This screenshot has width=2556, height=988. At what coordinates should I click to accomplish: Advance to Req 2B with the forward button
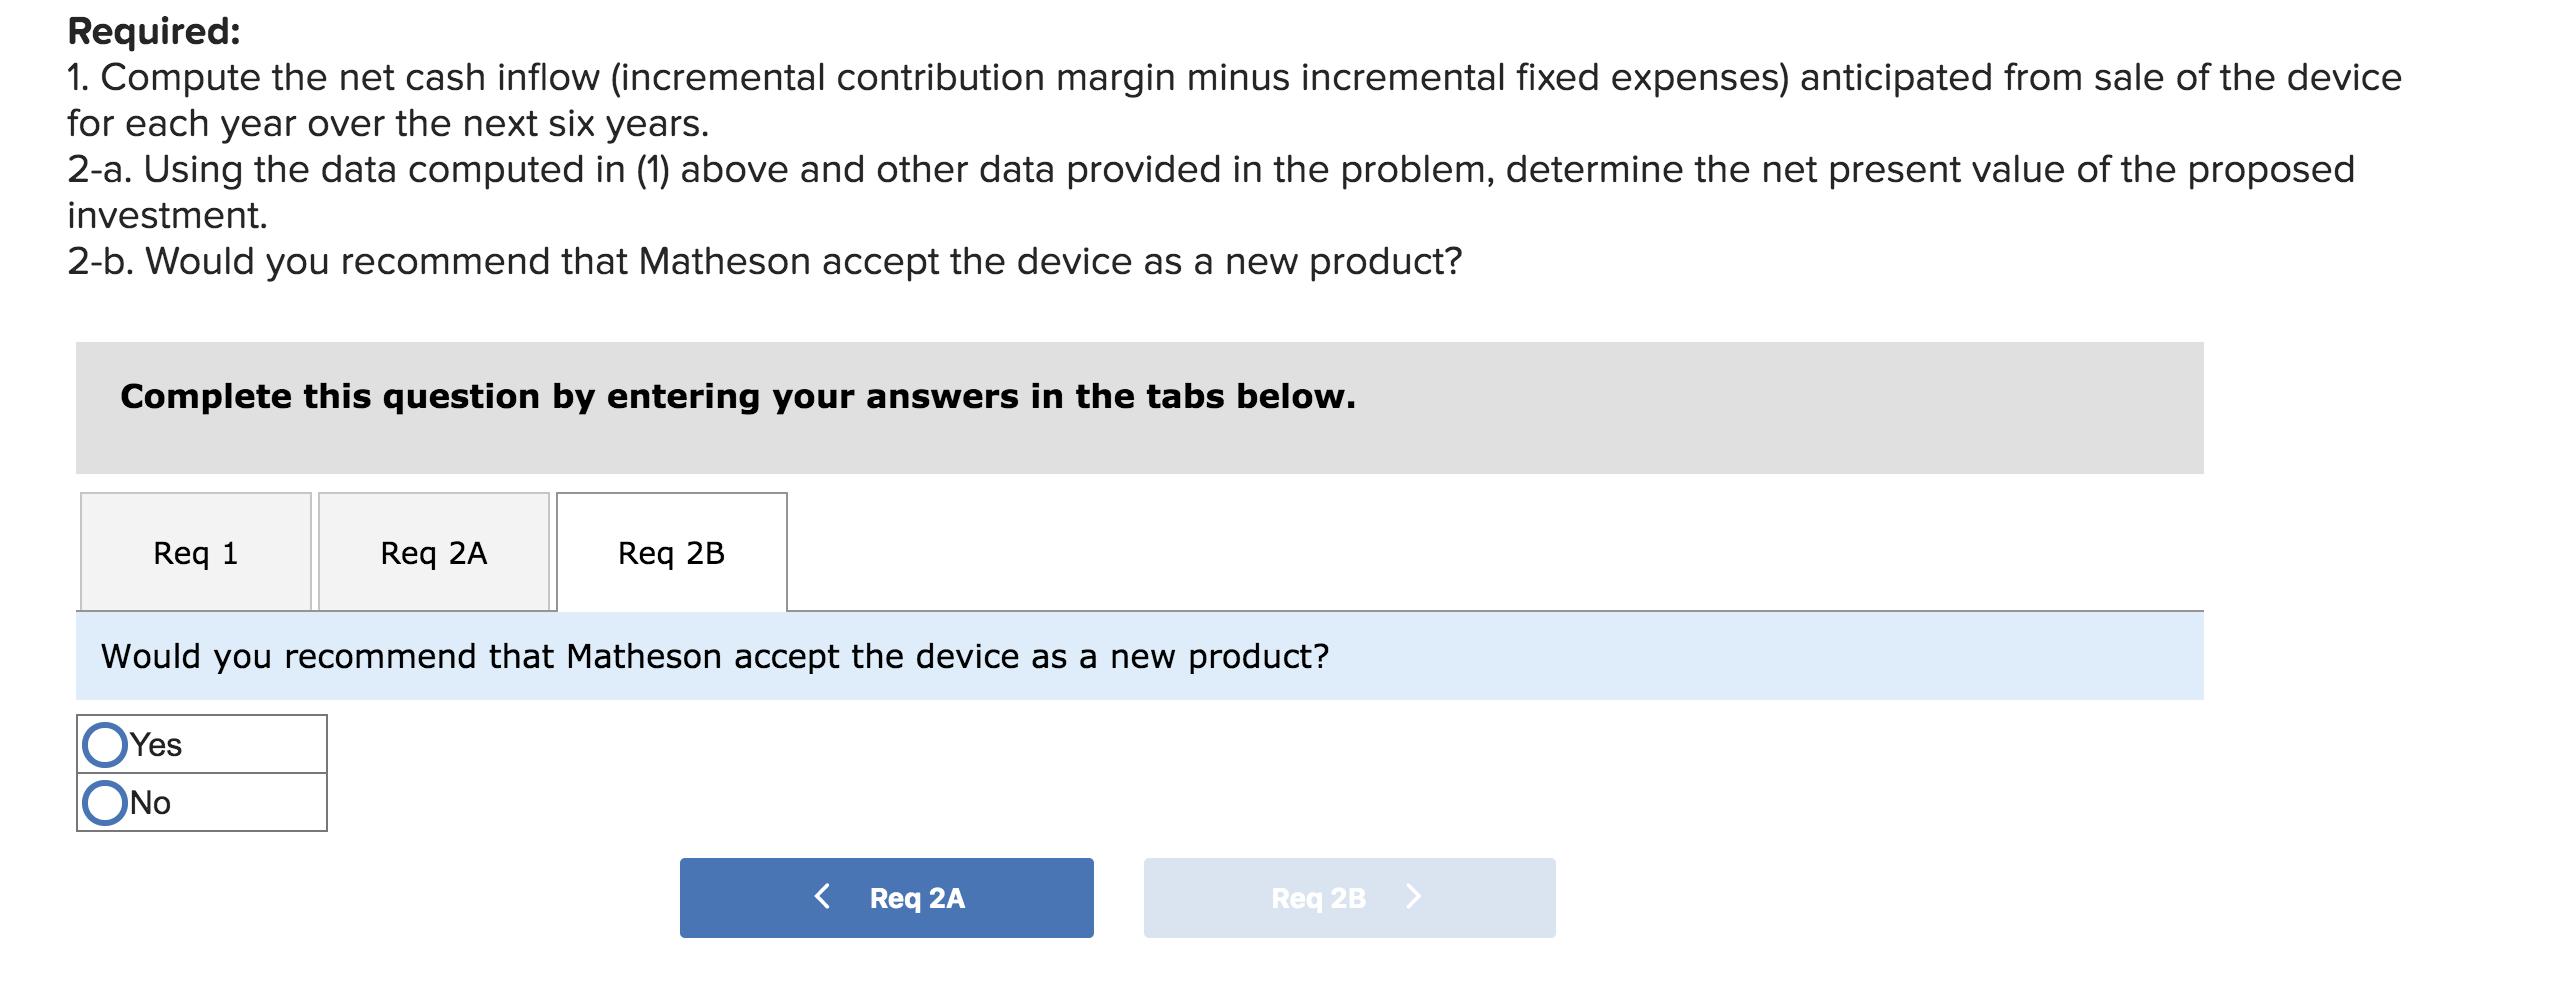coord(1348,897)
